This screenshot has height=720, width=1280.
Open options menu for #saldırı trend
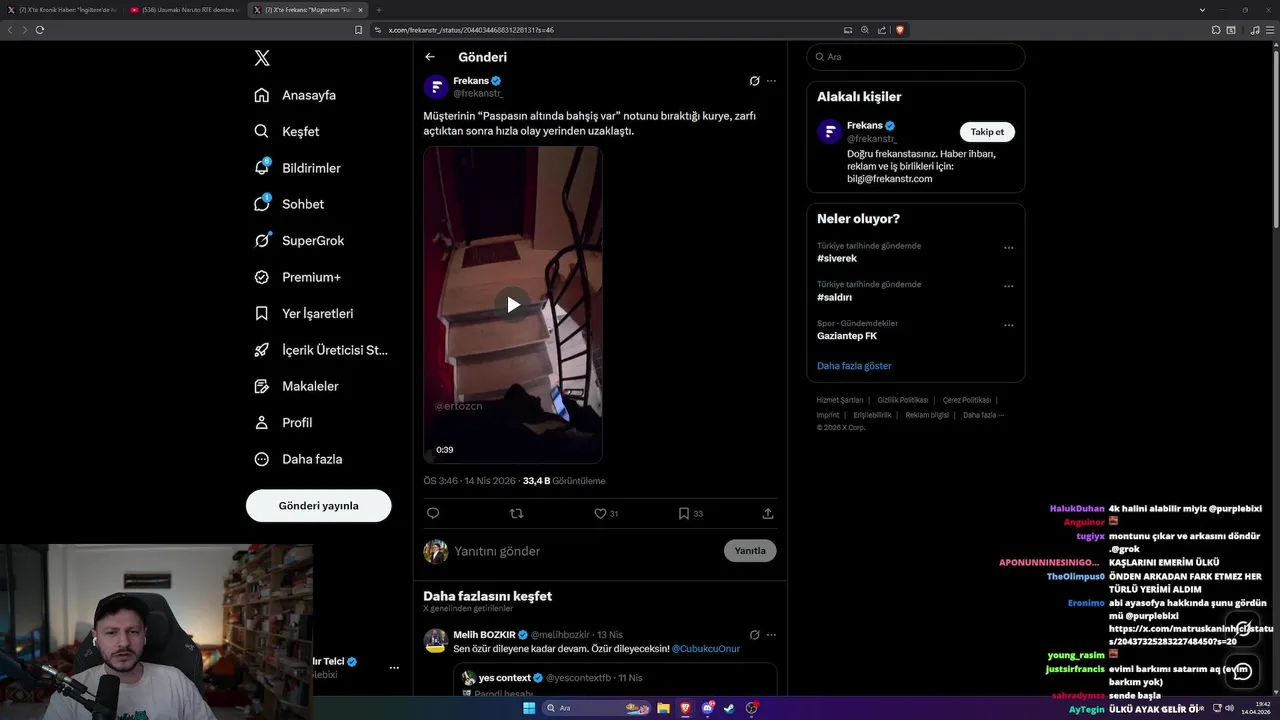[x=1009, y=286]
